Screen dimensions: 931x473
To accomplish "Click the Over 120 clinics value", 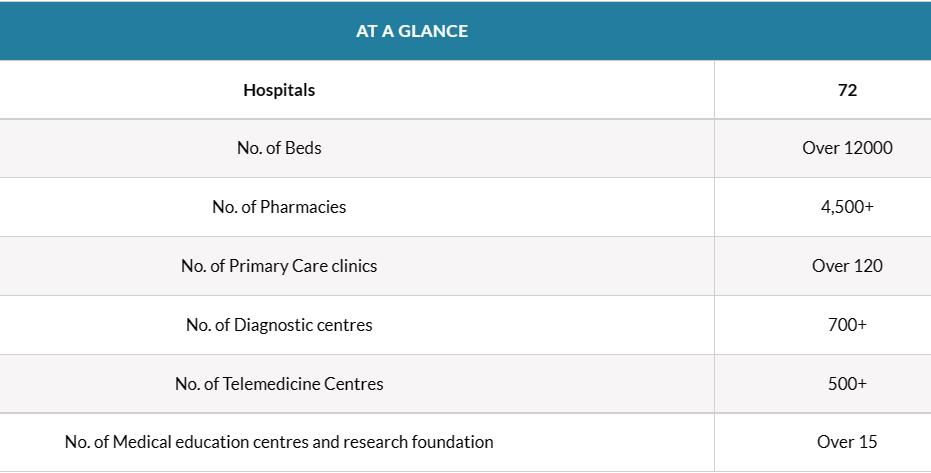I will 847,266.
